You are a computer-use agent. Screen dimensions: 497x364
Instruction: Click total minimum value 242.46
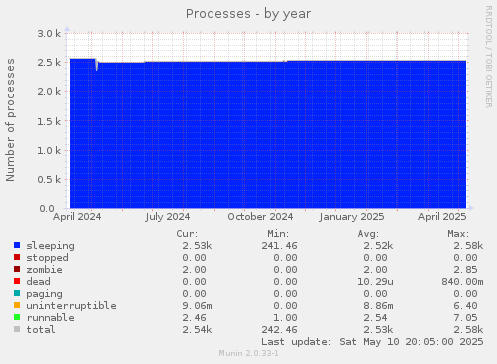click(x=279, y=330)
